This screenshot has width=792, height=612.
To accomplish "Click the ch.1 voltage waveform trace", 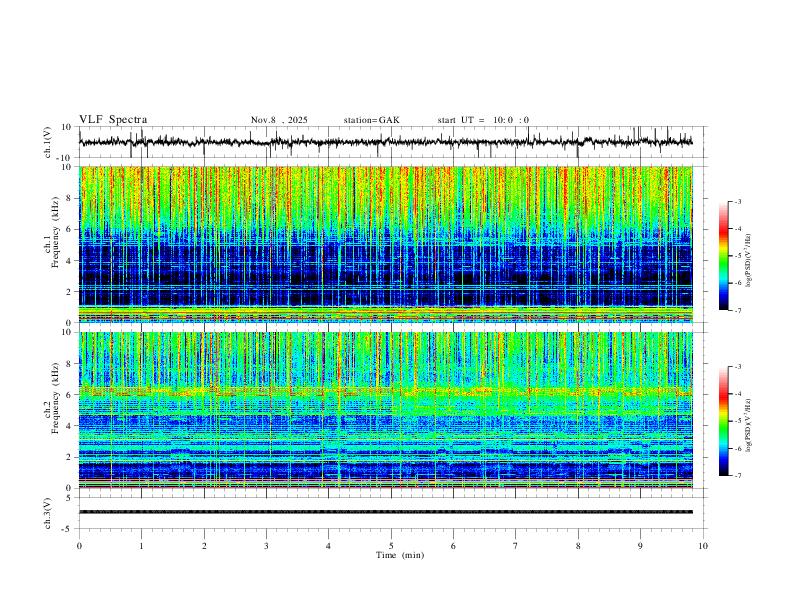I will pos(386,142).
